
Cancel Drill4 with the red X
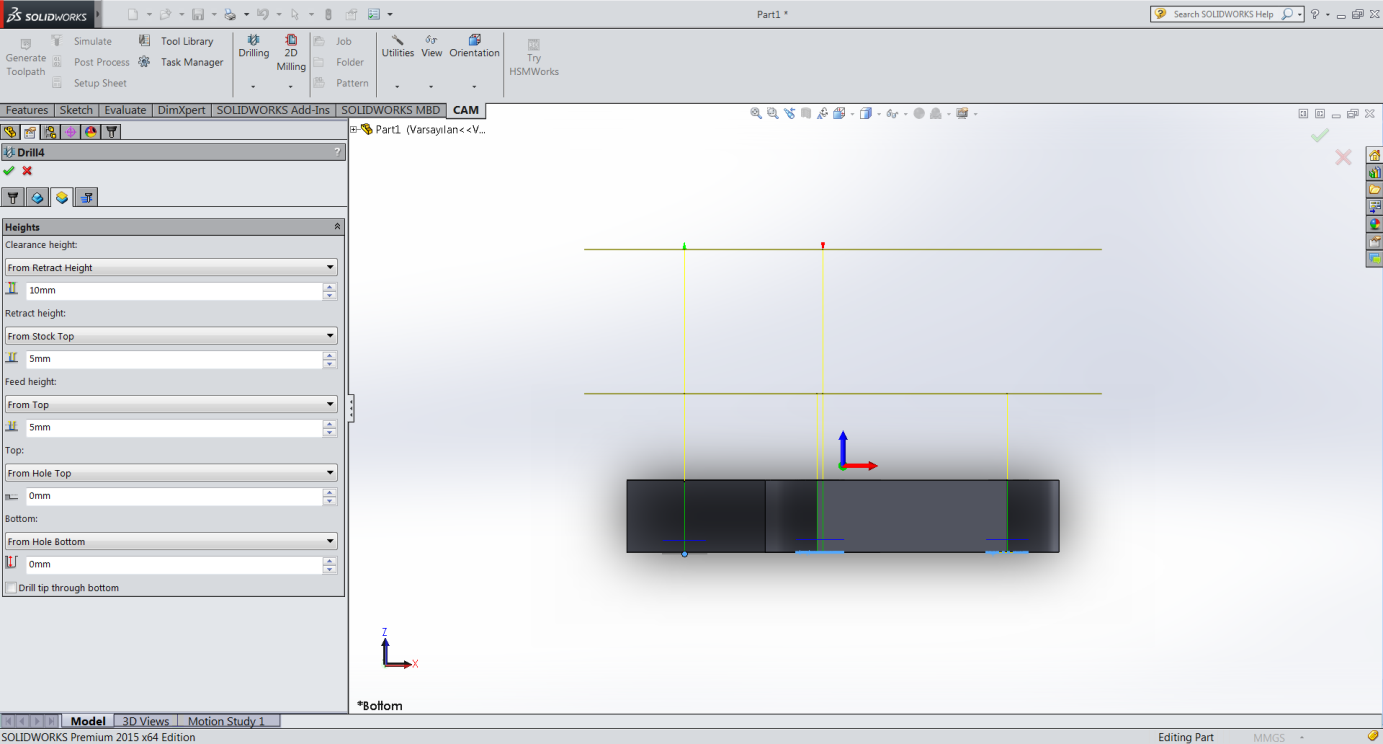tap(27, 171)
